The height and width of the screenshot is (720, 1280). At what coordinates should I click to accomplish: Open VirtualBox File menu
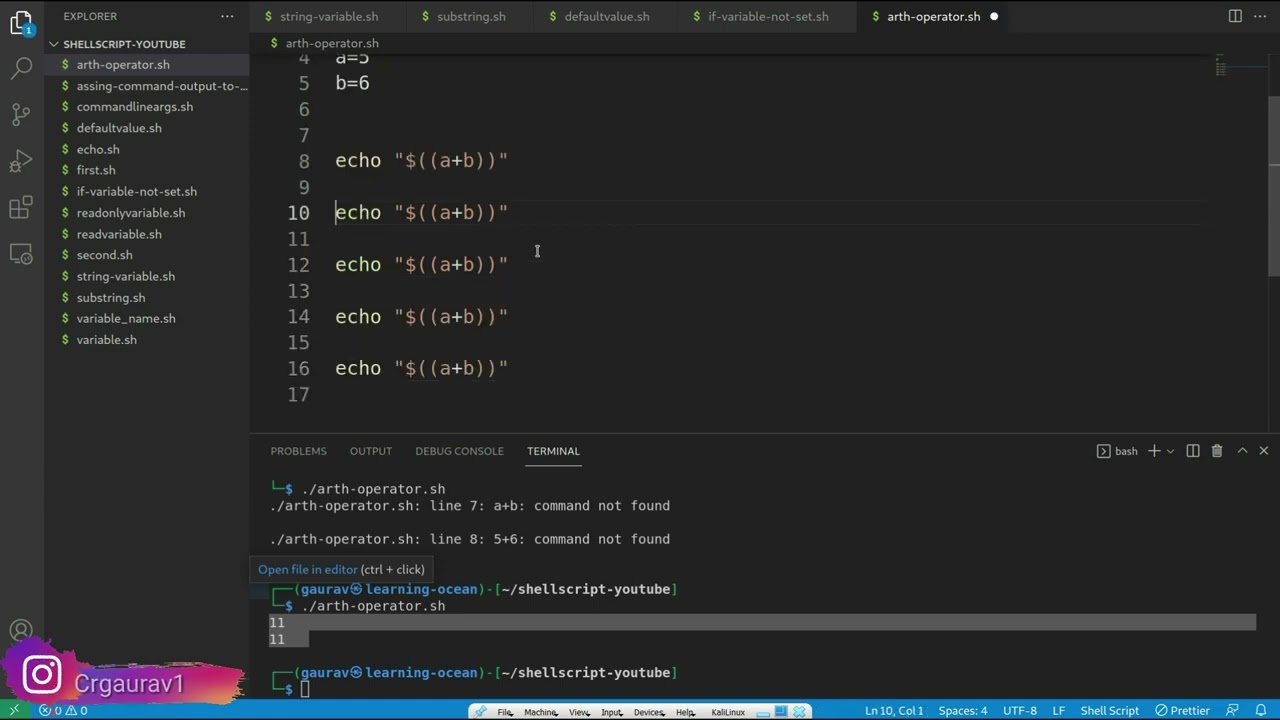click(x=505, y=712)
